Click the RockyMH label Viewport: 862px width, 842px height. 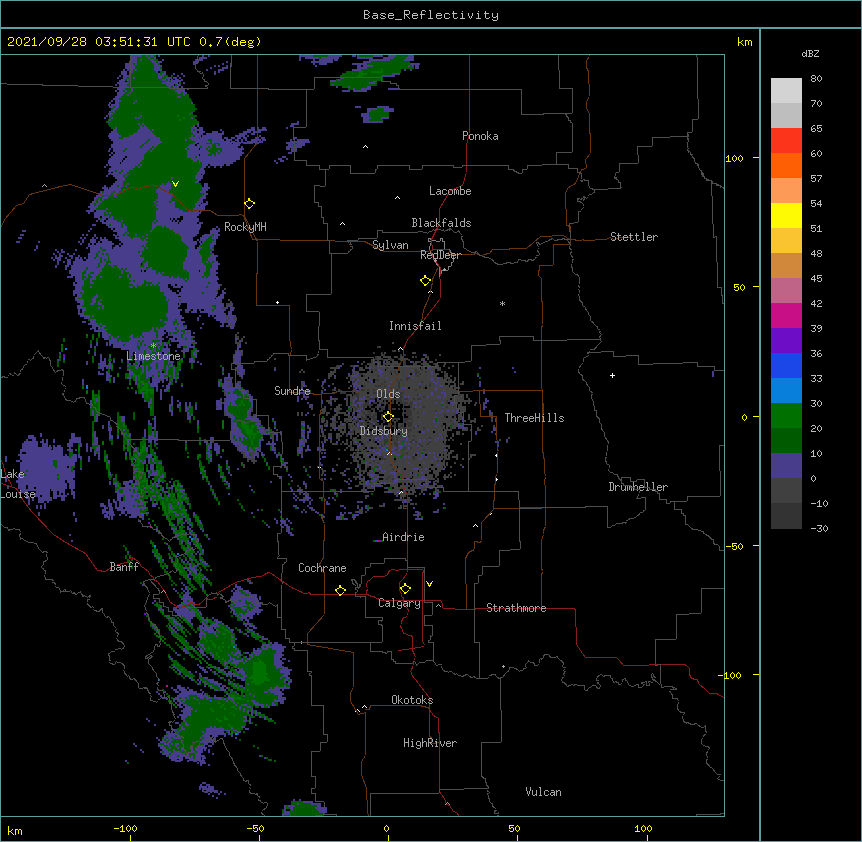point(245,227)
